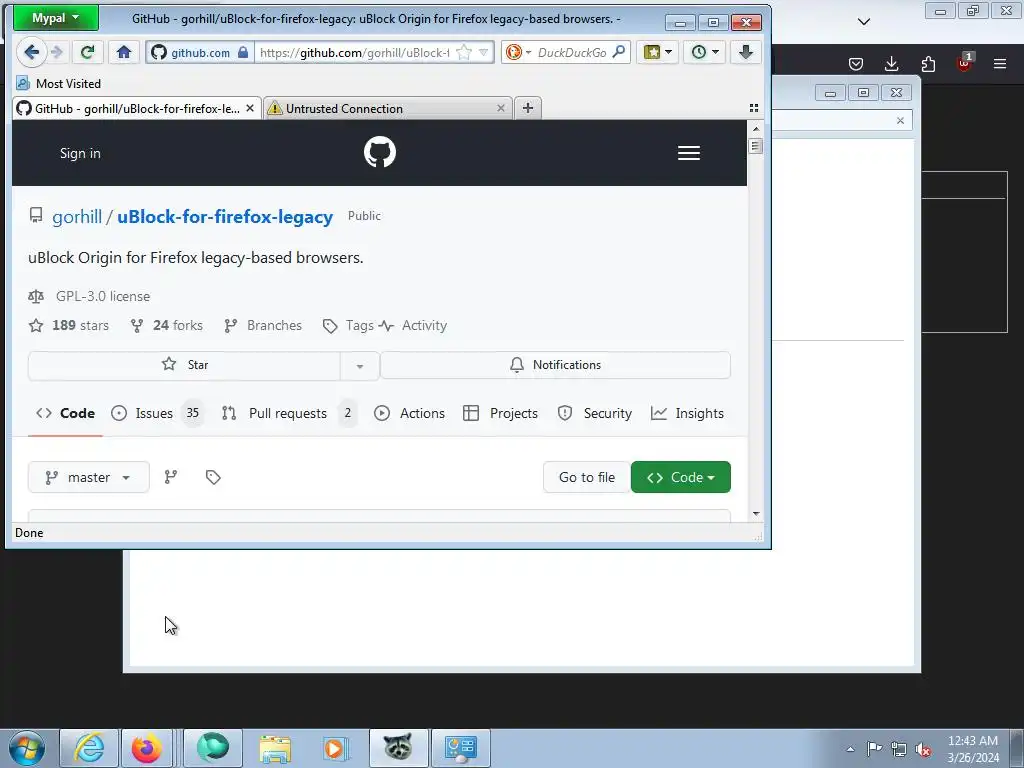View the 24 forks link
The width and height of the screenshot is (1024, 768).
[167, 325]
